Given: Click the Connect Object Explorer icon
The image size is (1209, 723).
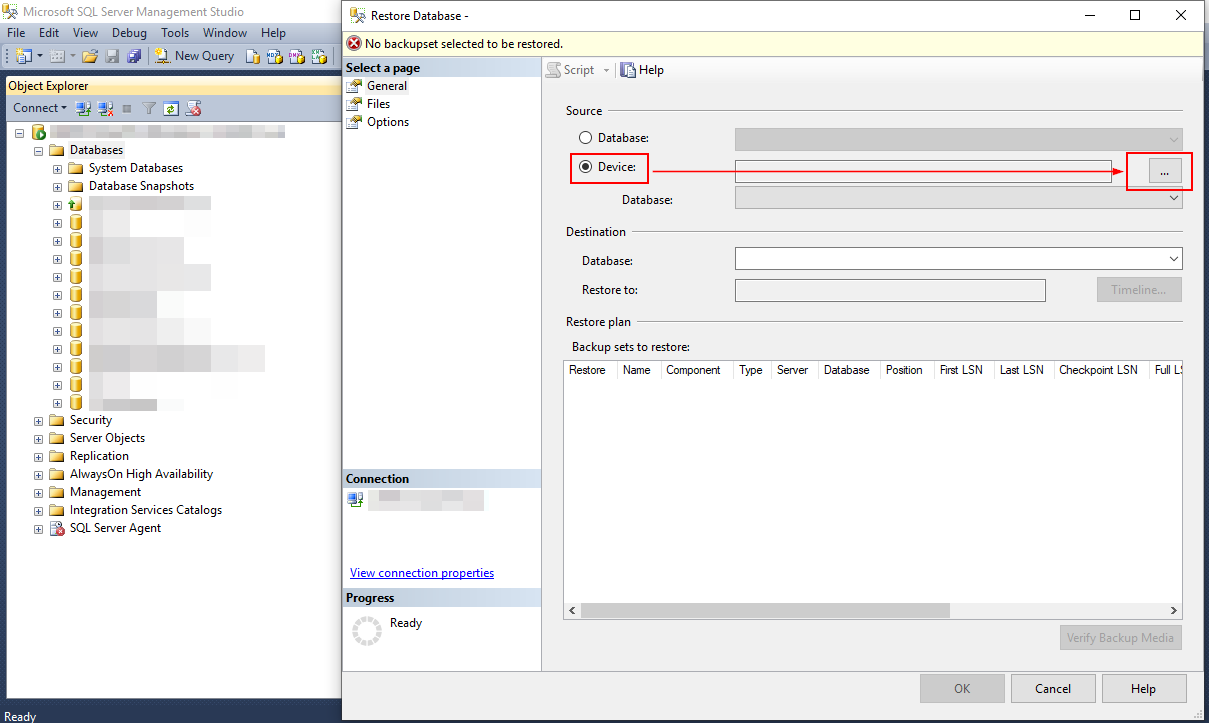Looking at the screenshot, I should [x=84, y=108].
